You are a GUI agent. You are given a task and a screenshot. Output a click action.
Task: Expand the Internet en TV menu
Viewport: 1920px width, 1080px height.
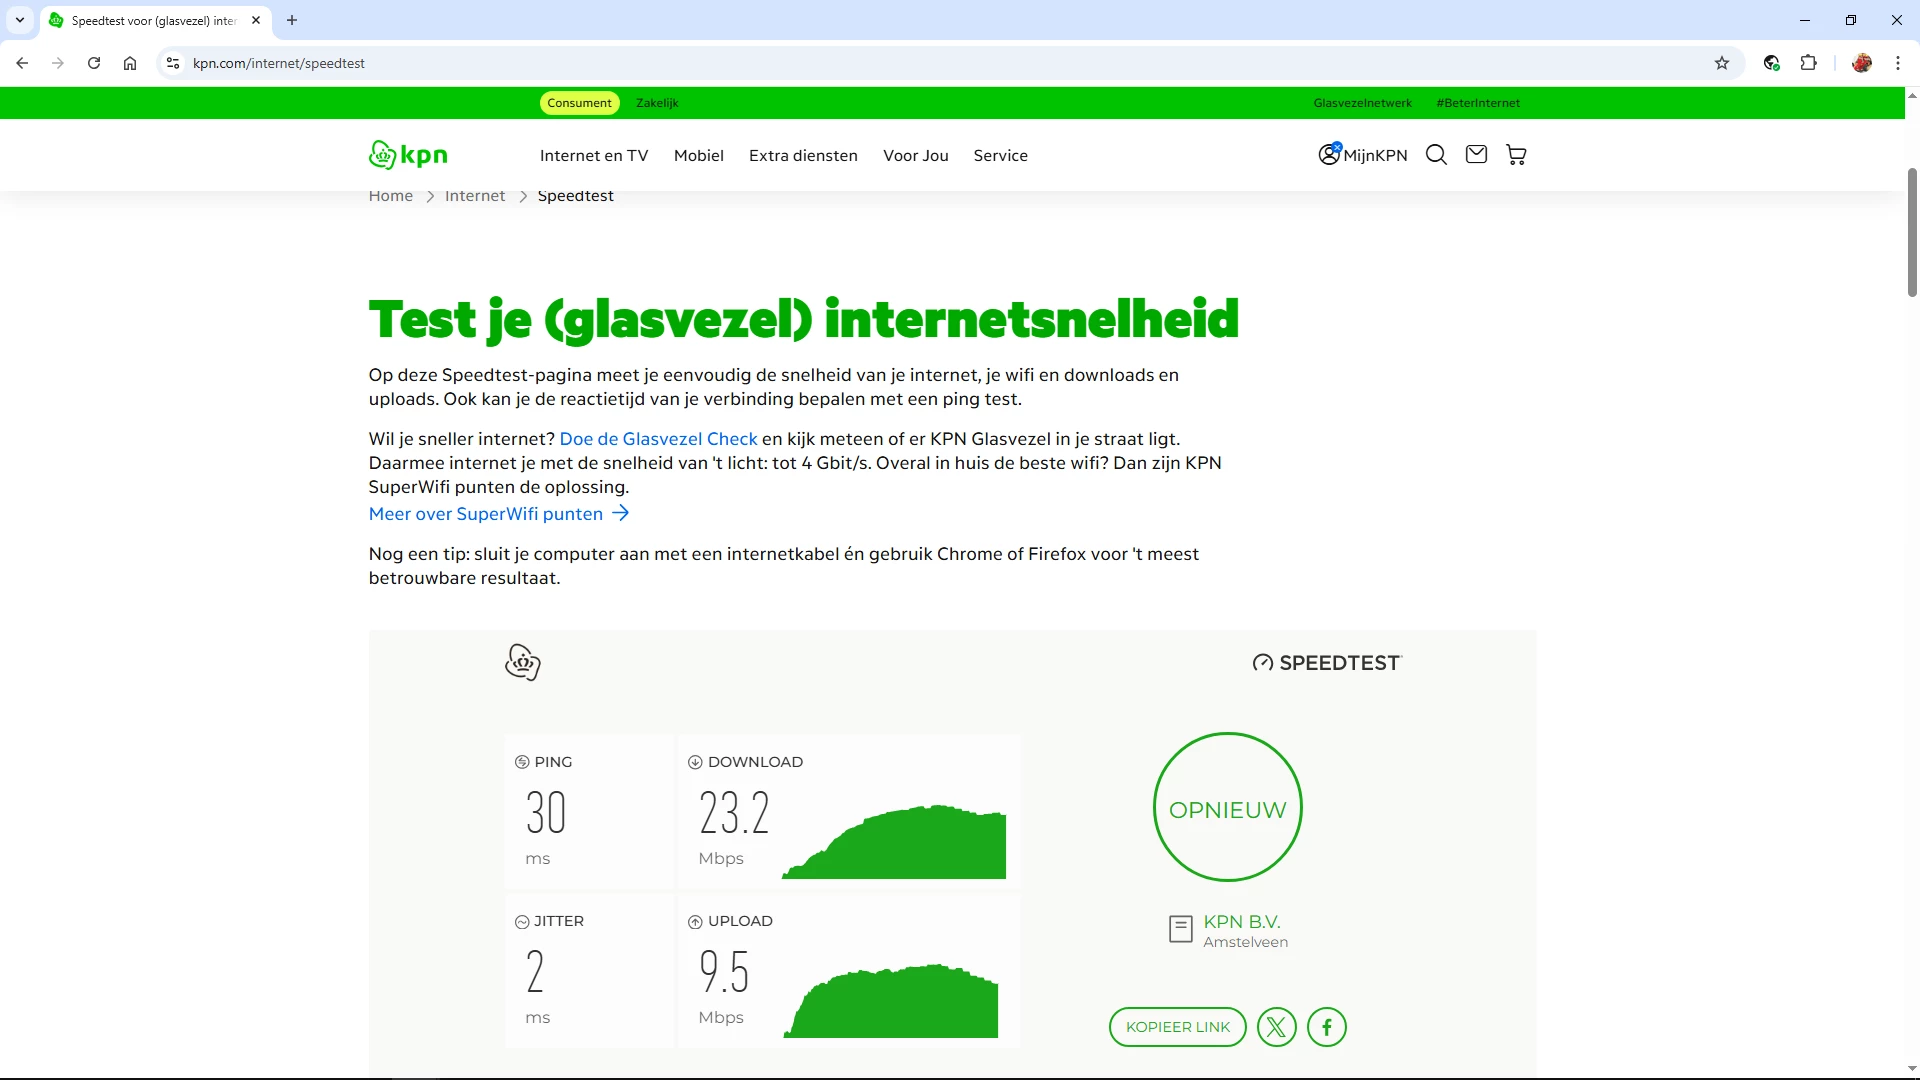pos(594,156)
